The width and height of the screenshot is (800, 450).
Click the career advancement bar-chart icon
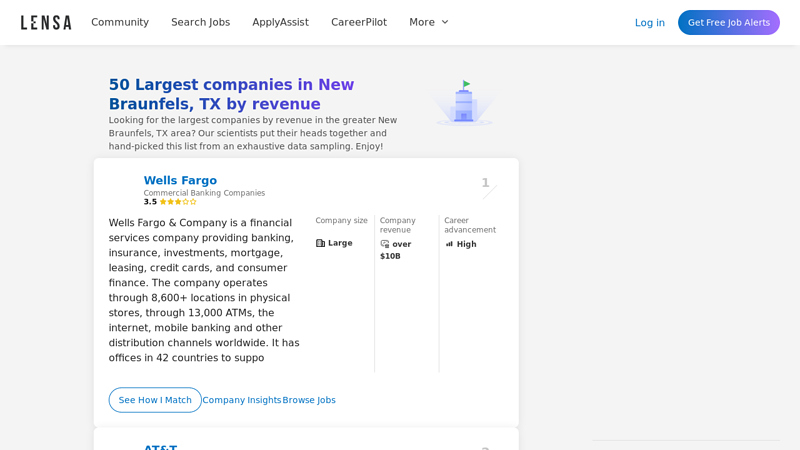[449, 244]
